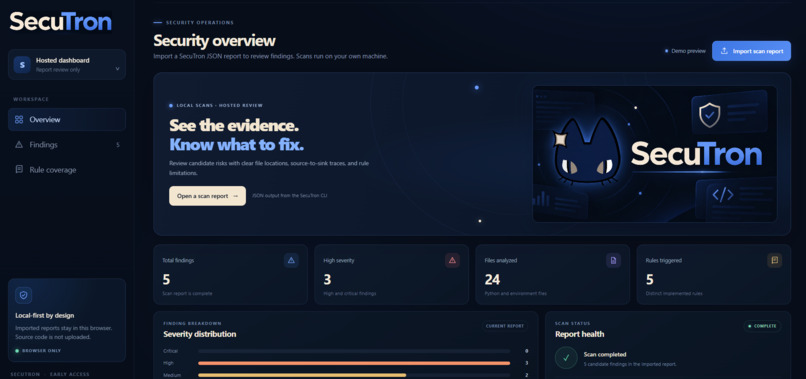Viewport: 806px width, 379px height.
Task: Click the High severity card
Action: (x=392, y=275)
